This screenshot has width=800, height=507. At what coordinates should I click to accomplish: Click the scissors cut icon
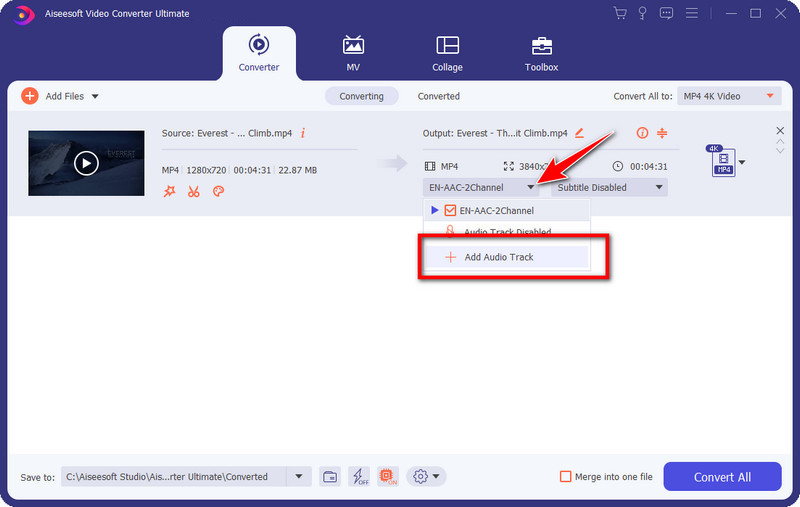tap(193, 191)
